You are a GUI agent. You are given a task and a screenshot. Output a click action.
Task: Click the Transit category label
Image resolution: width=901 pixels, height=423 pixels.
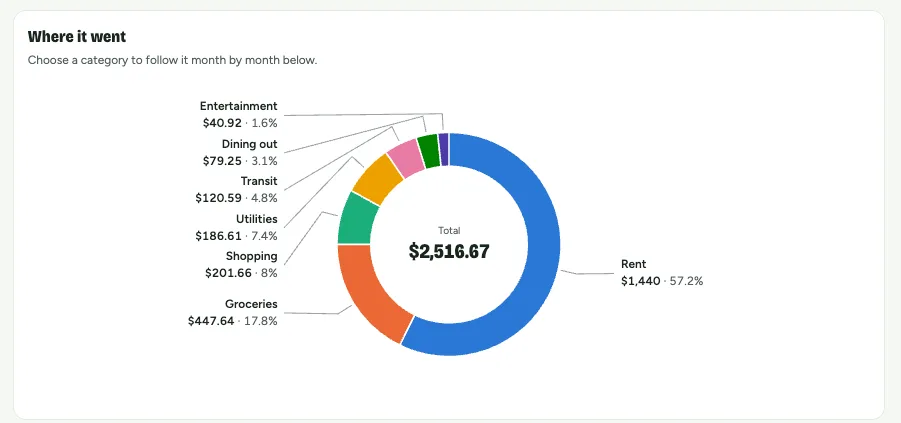(x=259, y=181)
